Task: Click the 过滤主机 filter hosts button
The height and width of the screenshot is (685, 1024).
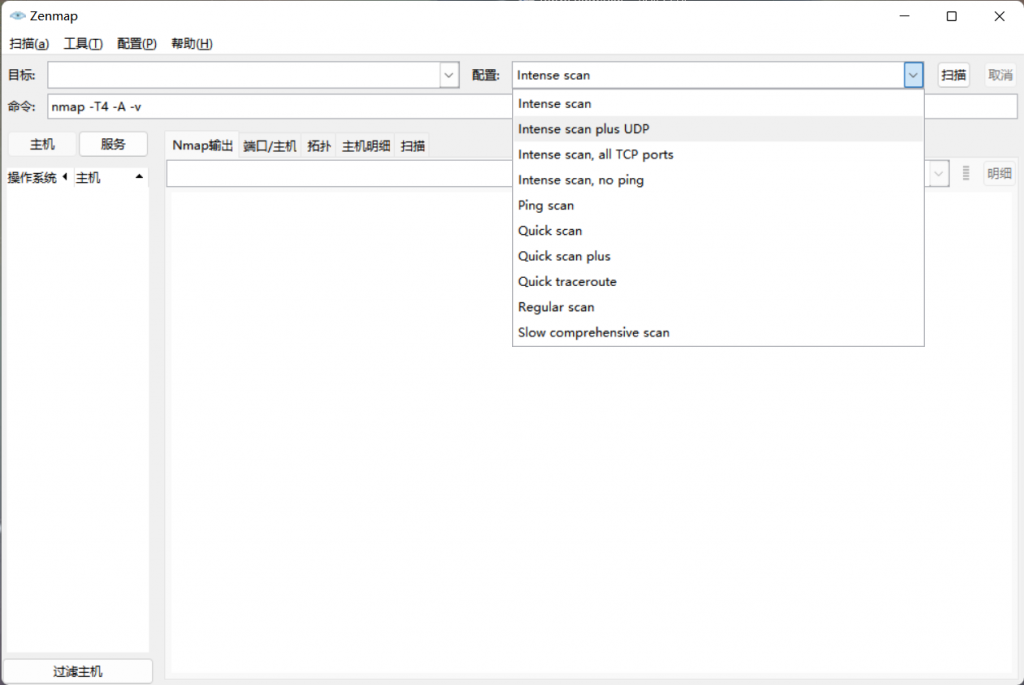Action: pos(78,671)
